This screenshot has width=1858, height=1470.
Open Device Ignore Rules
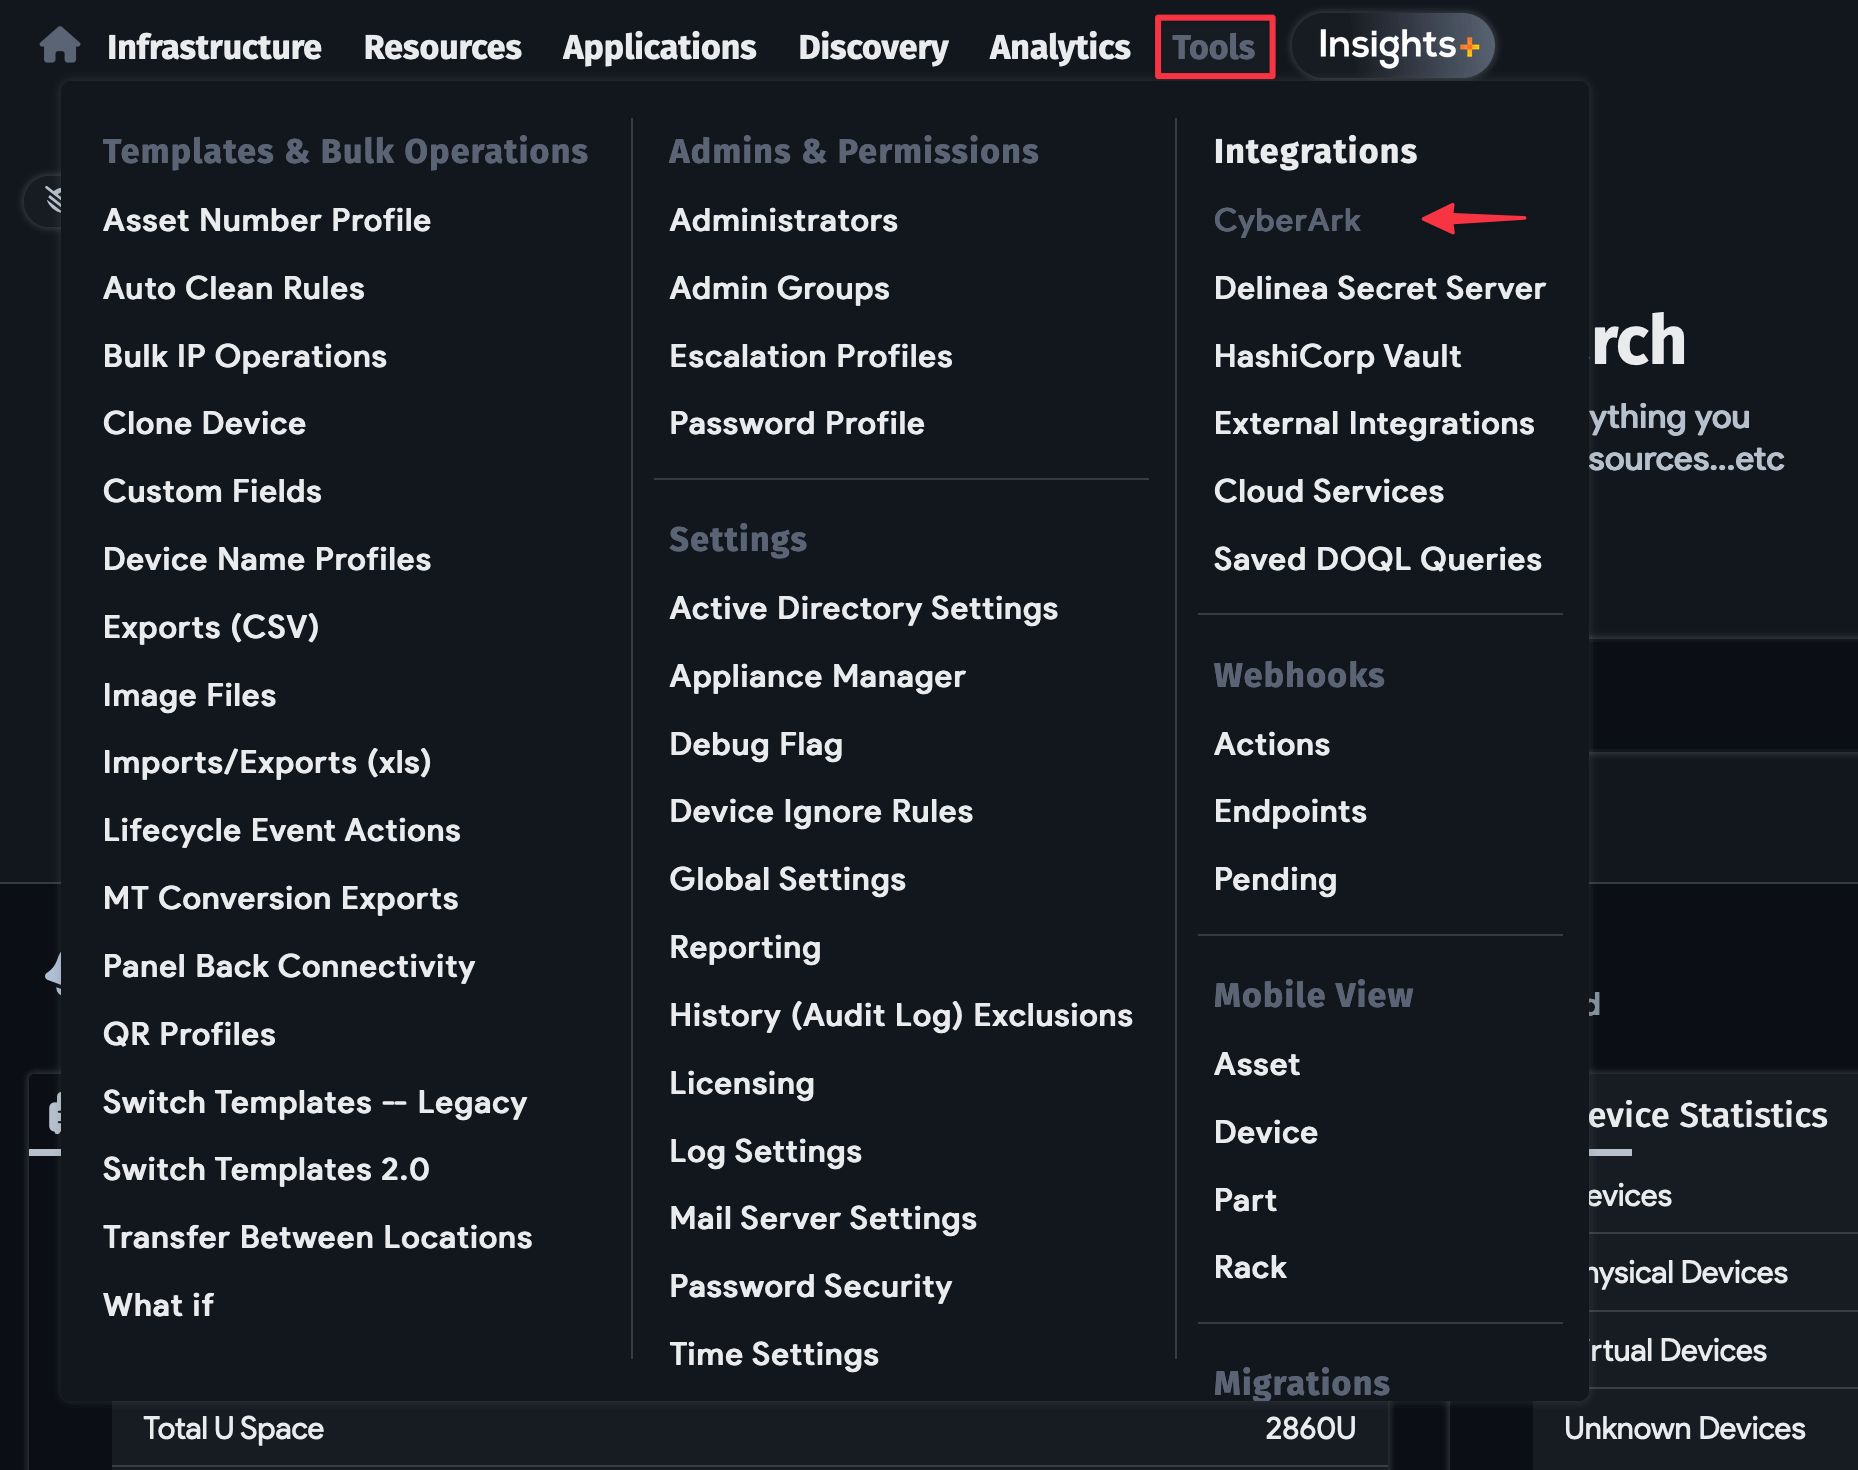click(x=821, y=811)
